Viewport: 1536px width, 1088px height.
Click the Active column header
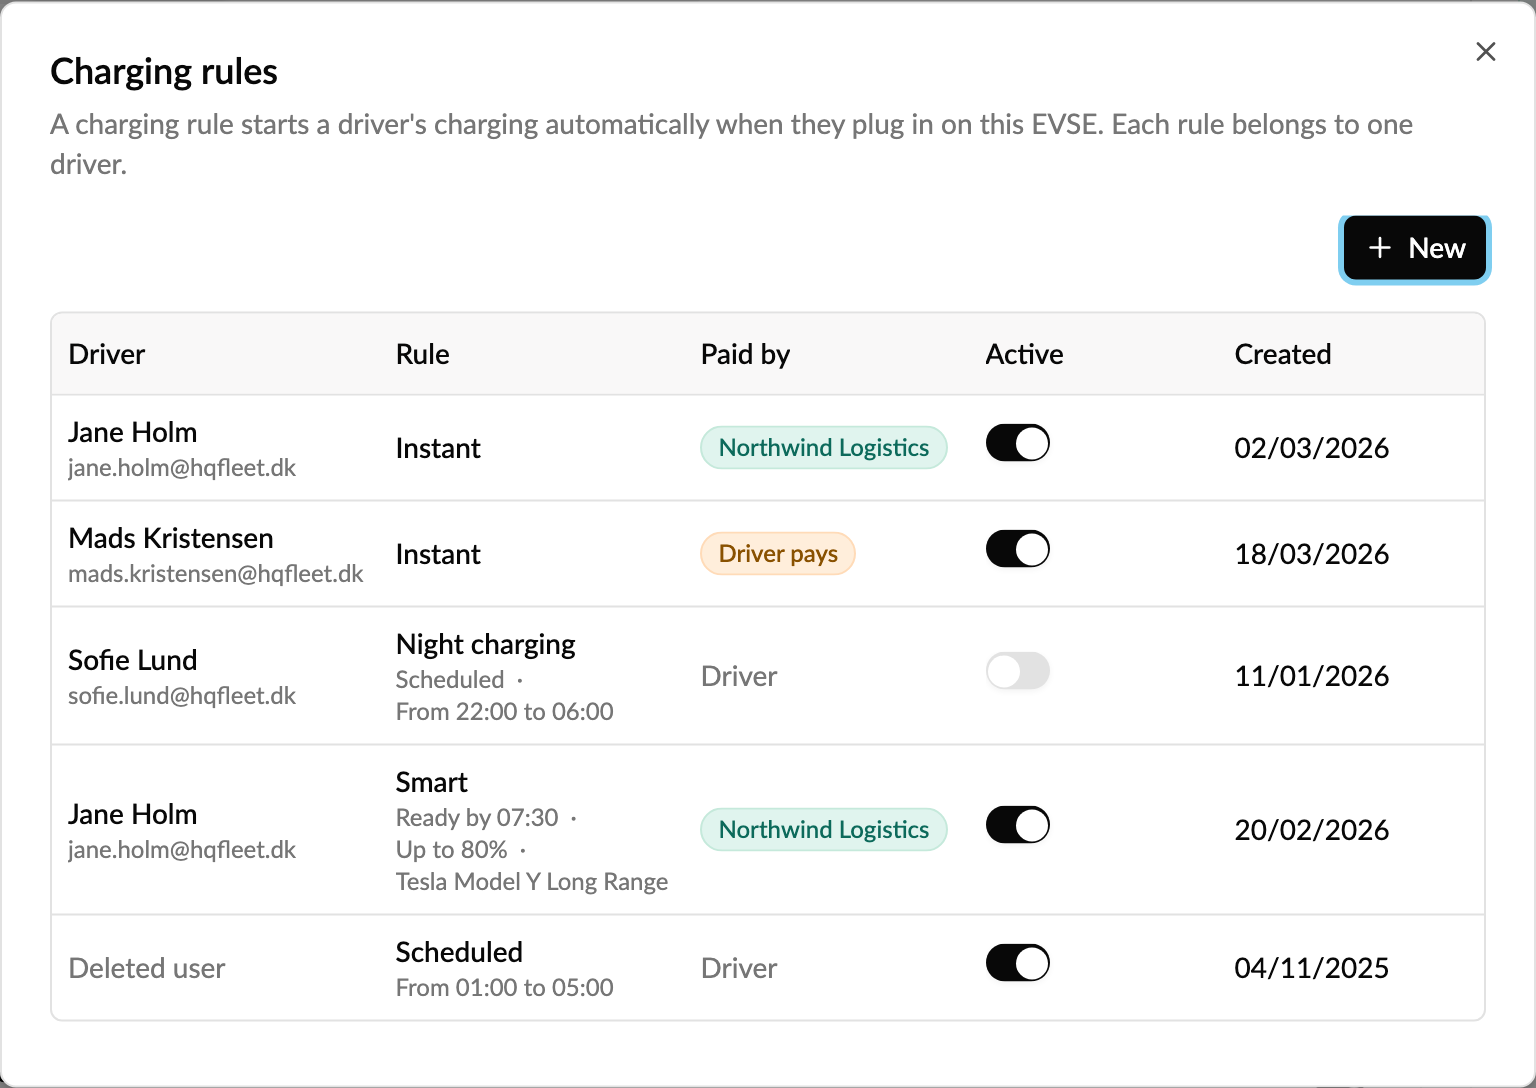[1024, 354]
